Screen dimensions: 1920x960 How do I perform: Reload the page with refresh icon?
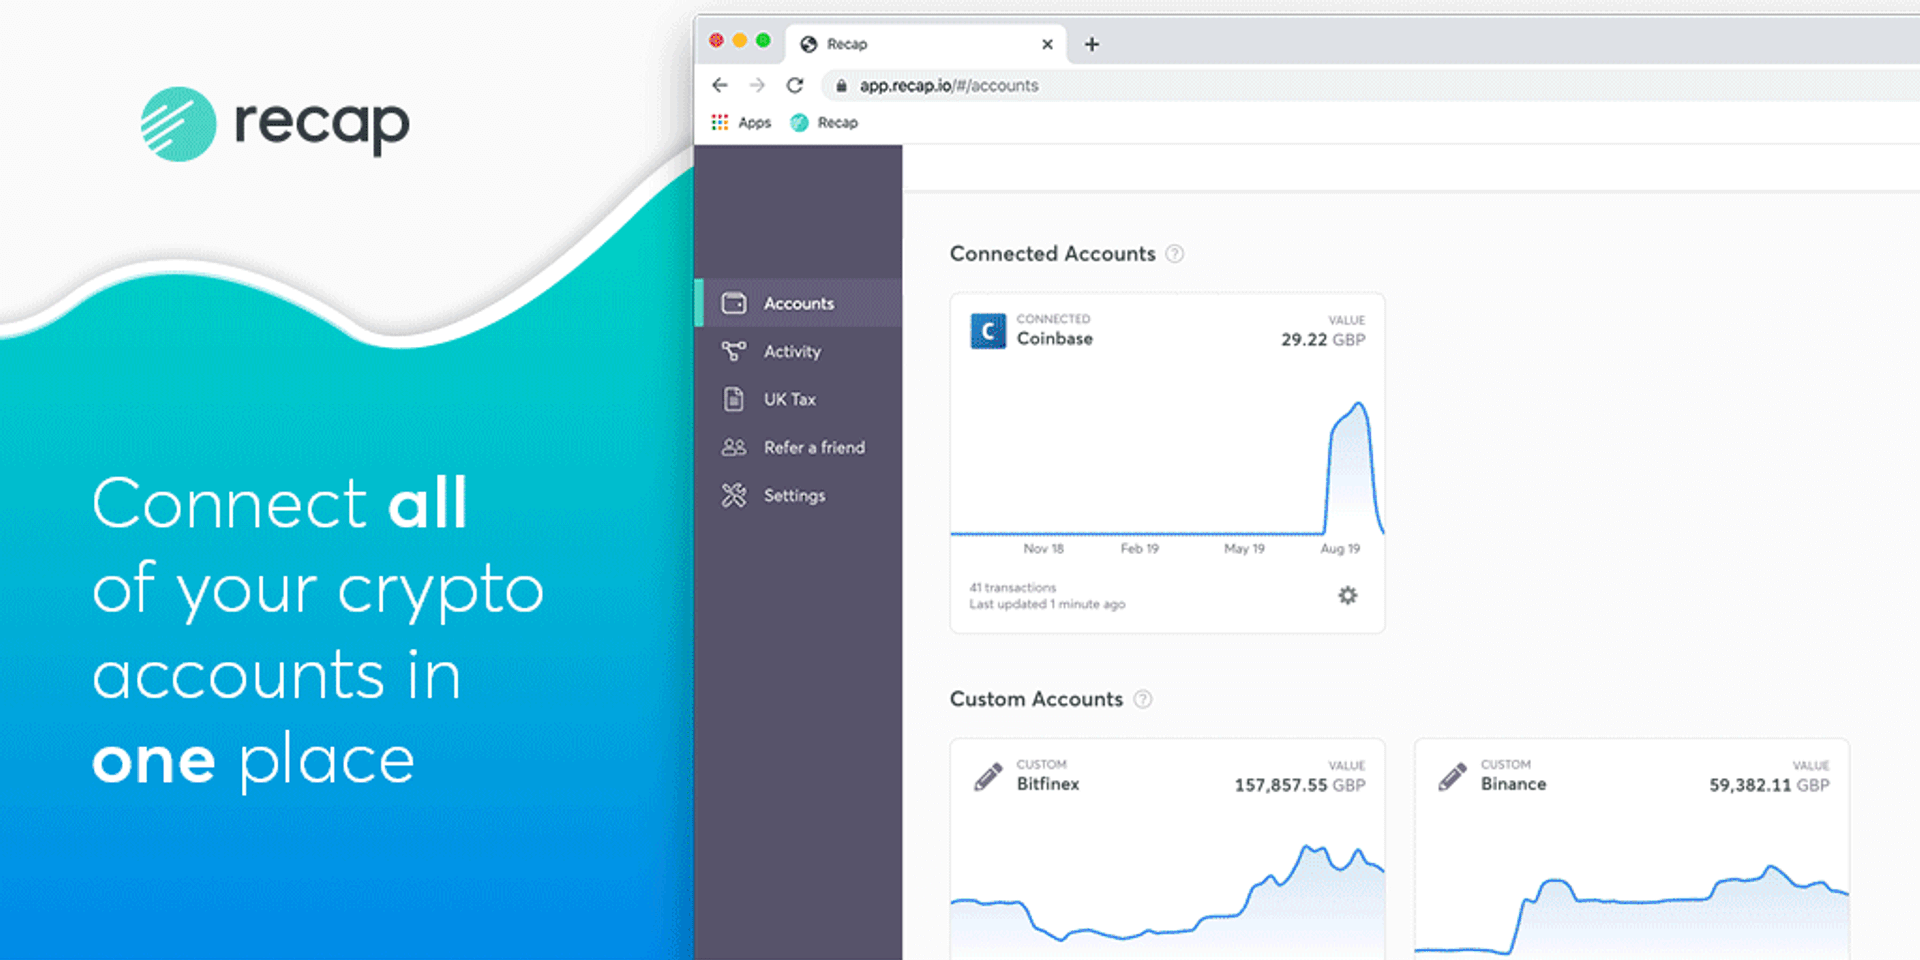(795, 85)
